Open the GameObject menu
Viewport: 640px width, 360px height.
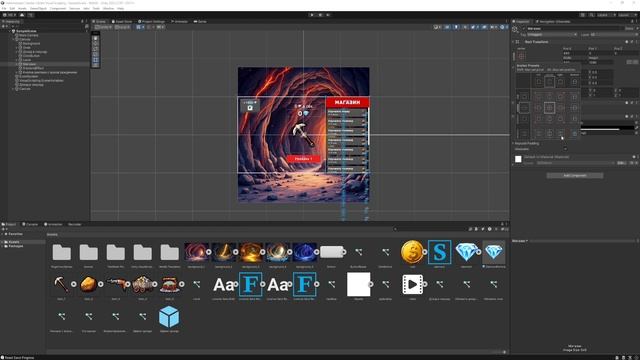(x=38, y=8)
